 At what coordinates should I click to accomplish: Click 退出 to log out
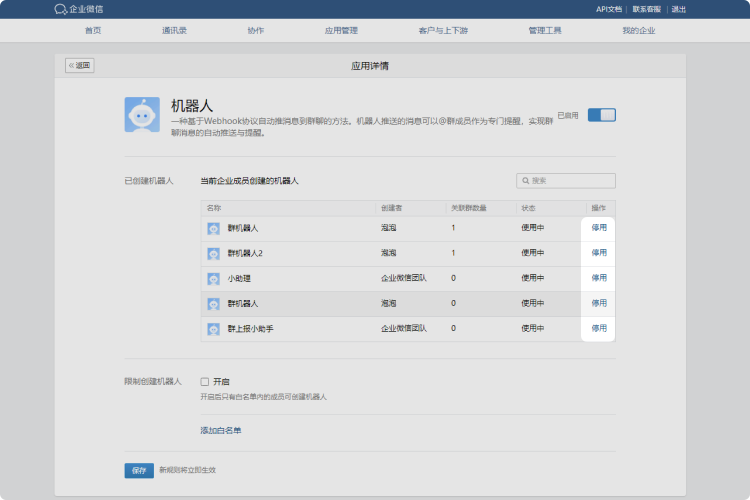click(x=679, y=9)
